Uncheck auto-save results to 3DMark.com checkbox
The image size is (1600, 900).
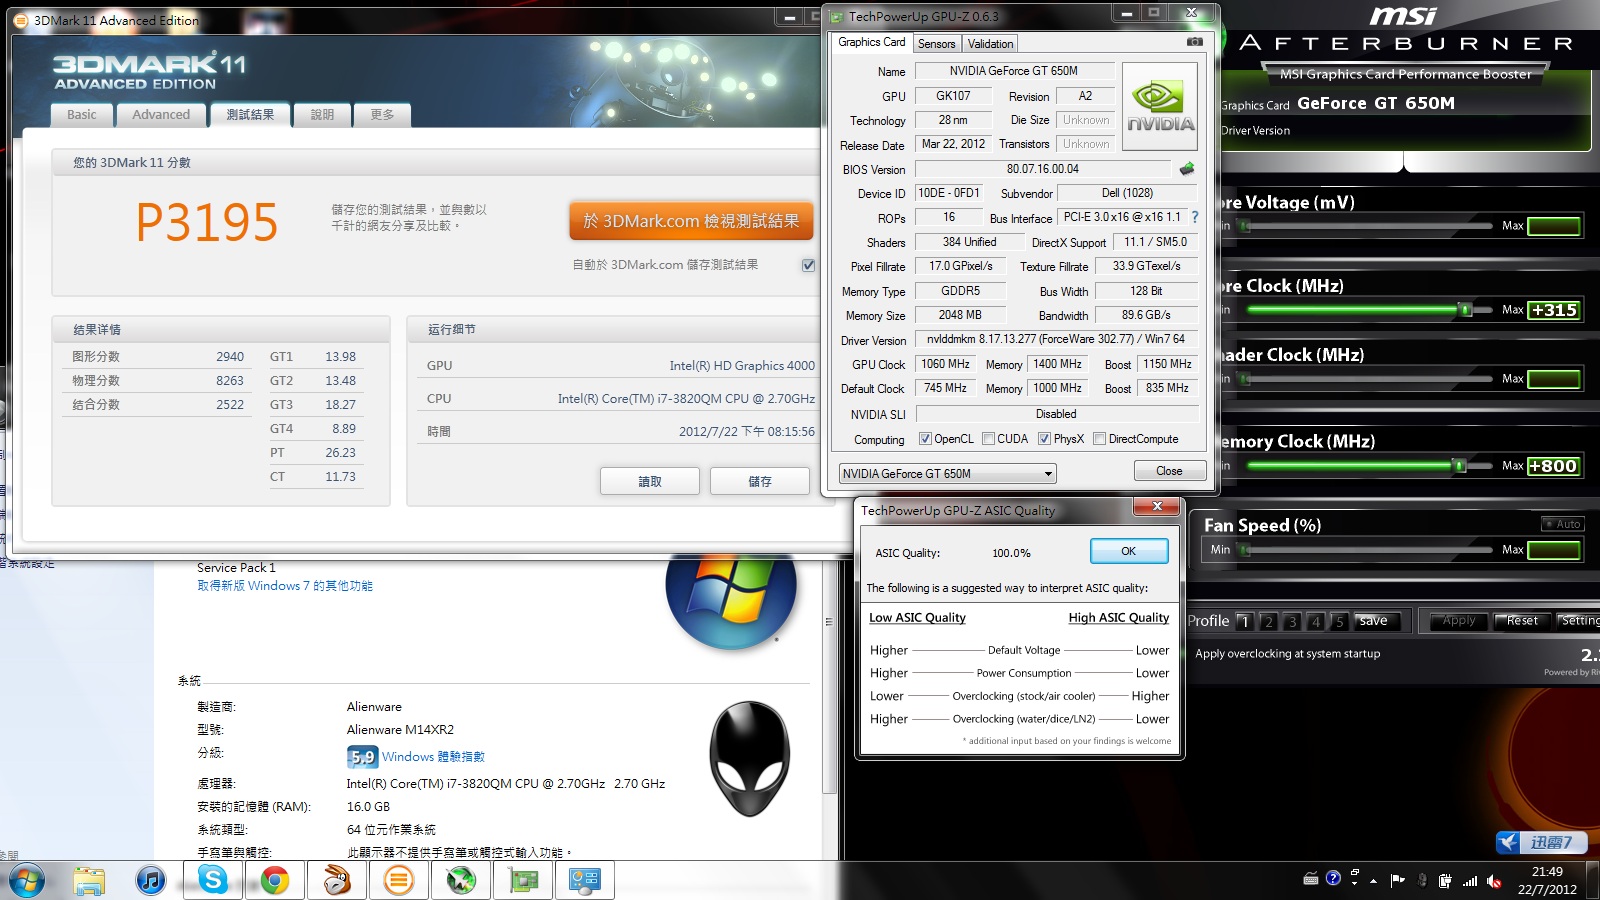(808, 265)
